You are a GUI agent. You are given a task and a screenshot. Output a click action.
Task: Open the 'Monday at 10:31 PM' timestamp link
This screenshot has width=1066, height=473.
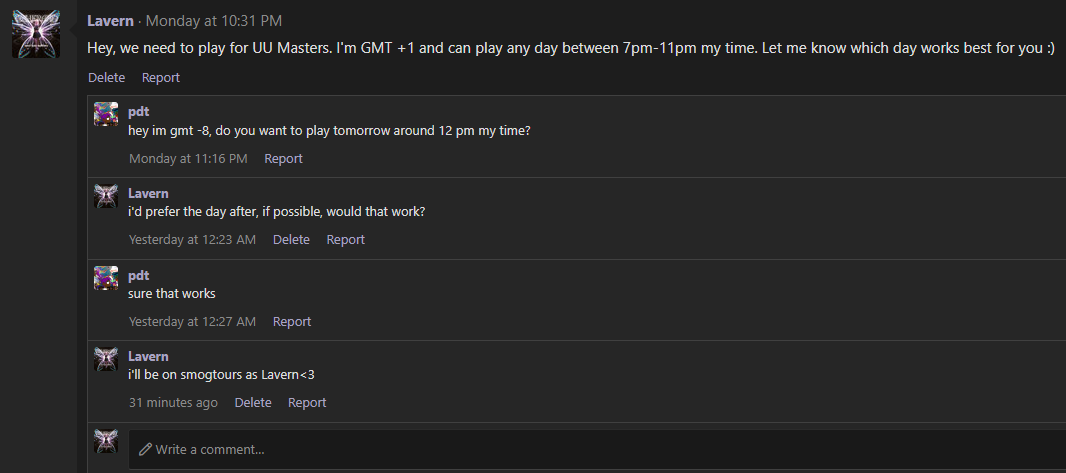[x=212, y=21]
